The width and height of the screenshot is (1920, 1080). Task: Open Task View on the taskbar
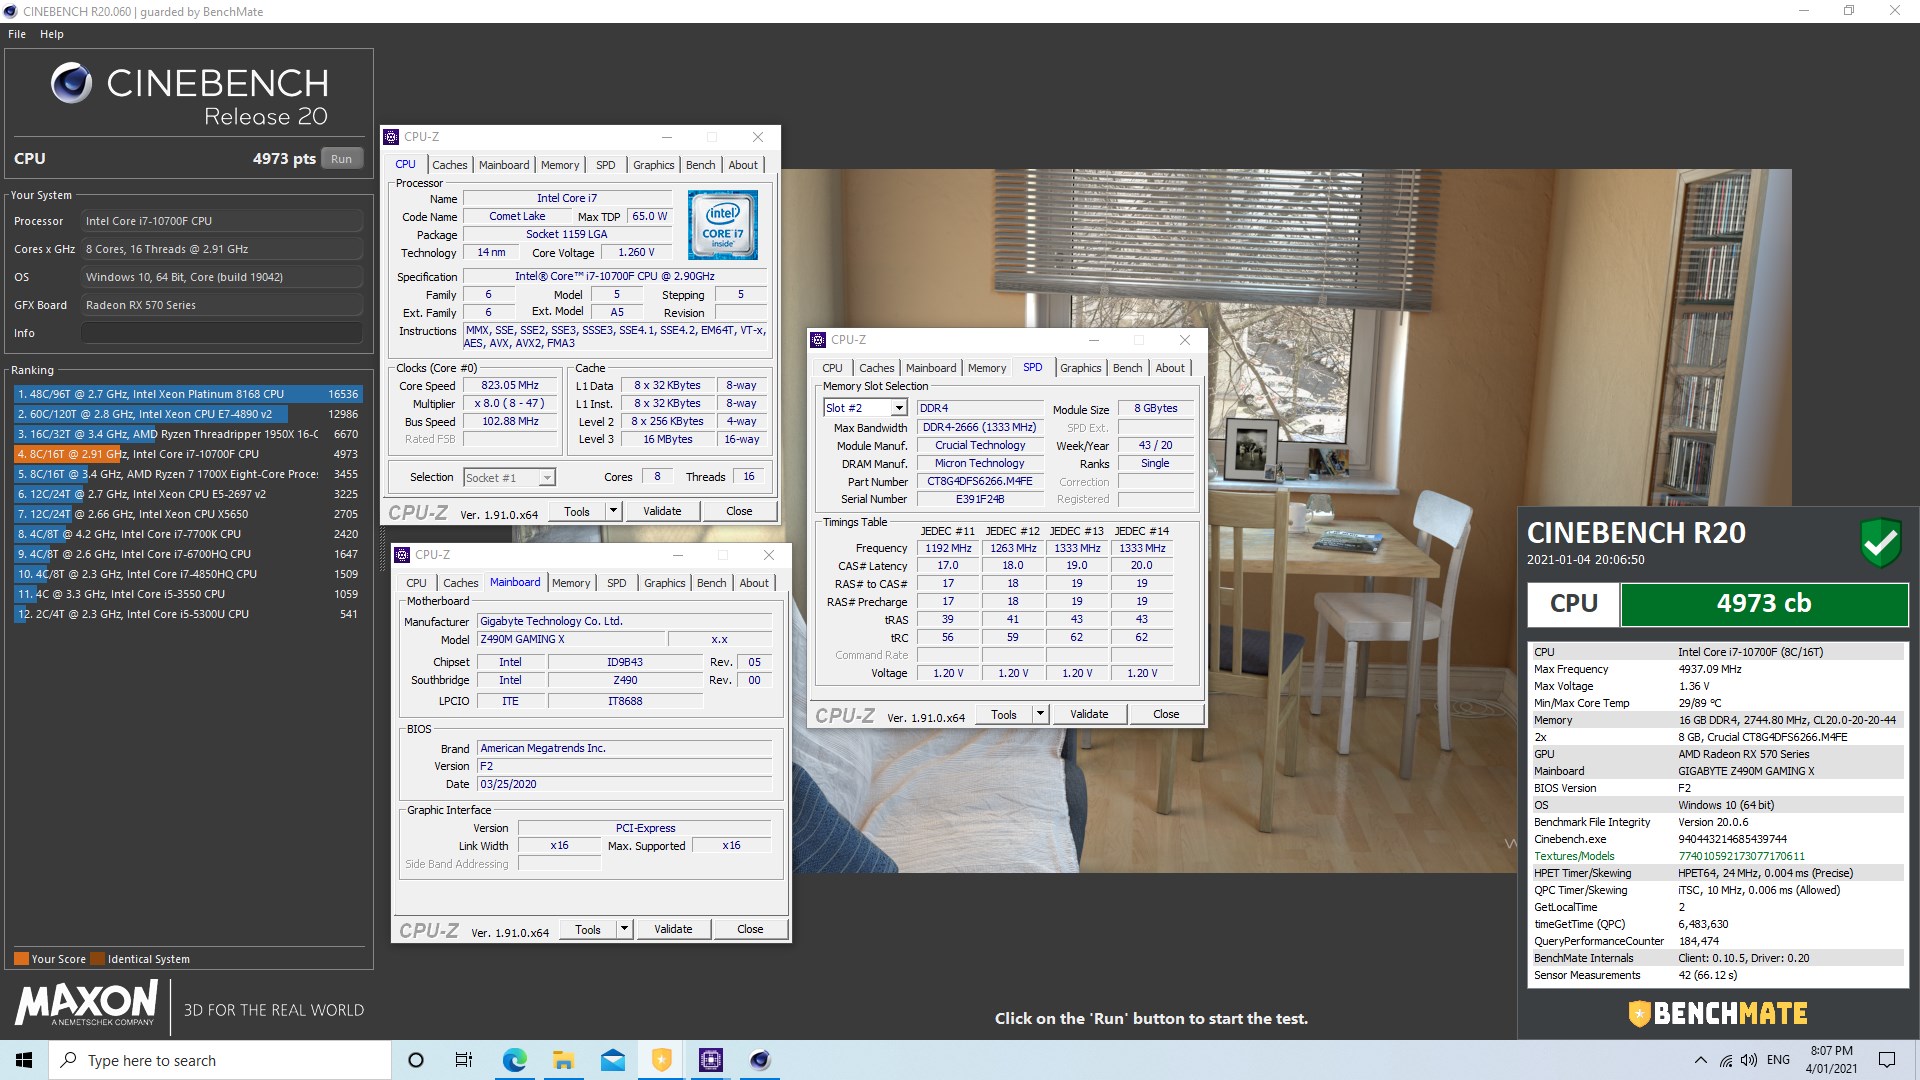point(464,1060)
